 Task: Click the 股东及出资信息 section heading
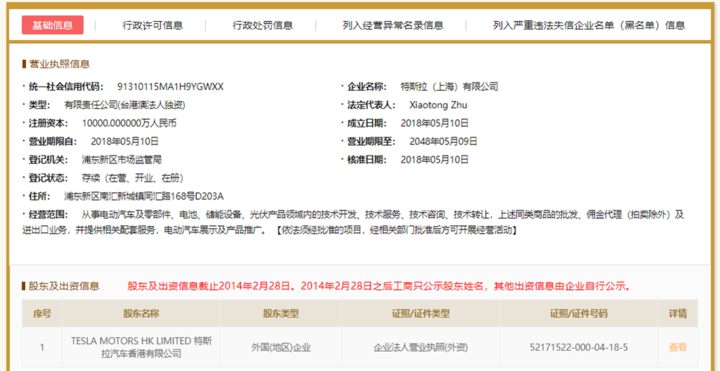point(64,287)
